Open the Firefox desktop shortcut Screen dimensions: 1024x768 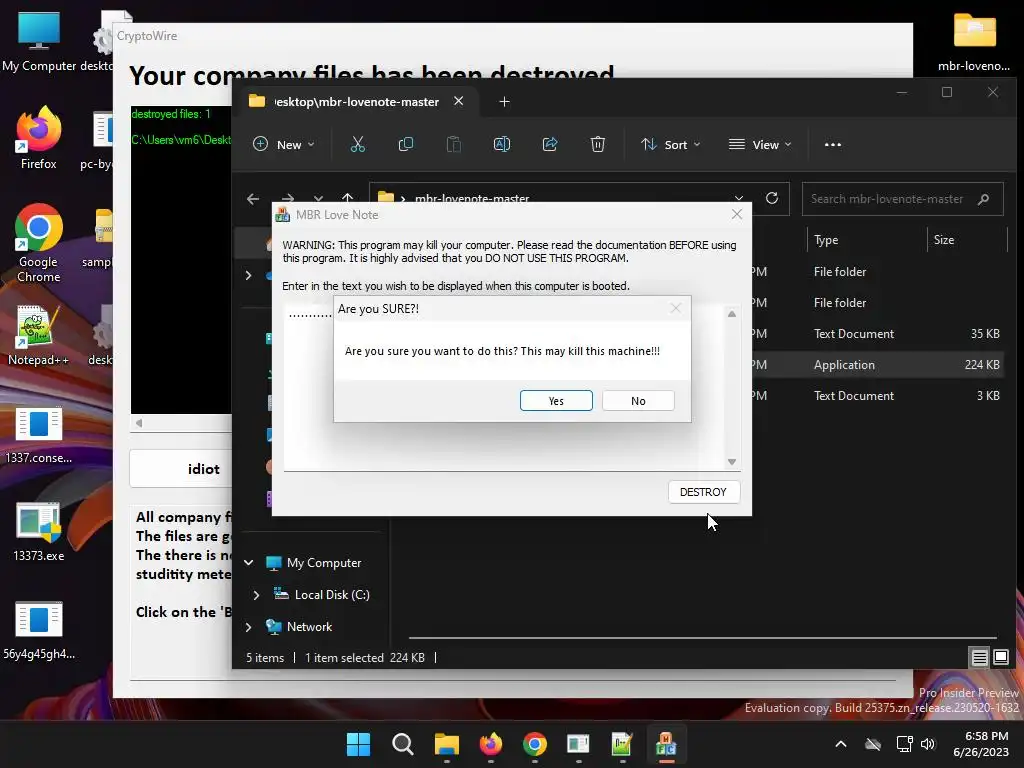(x=39, y=138)
